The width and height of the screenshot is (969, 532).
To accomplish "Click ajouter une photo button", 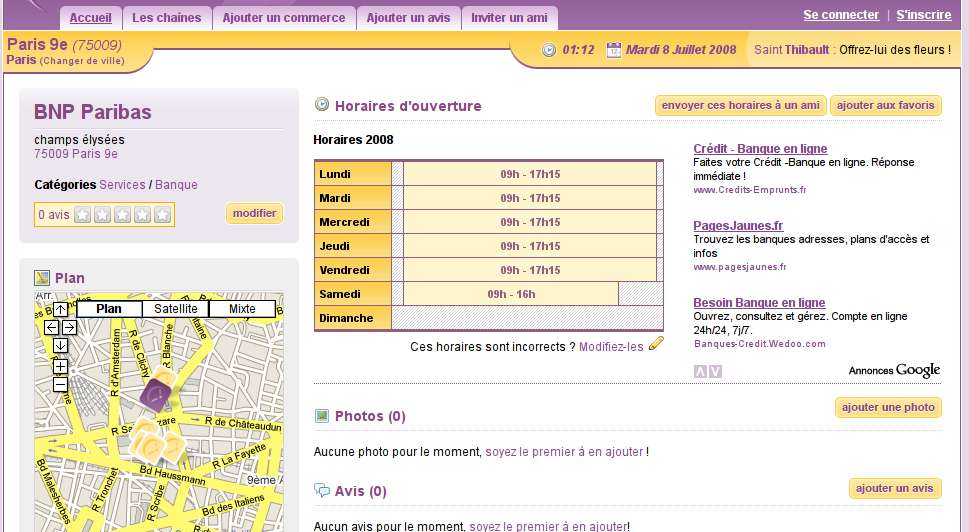I will coord(888,407).
